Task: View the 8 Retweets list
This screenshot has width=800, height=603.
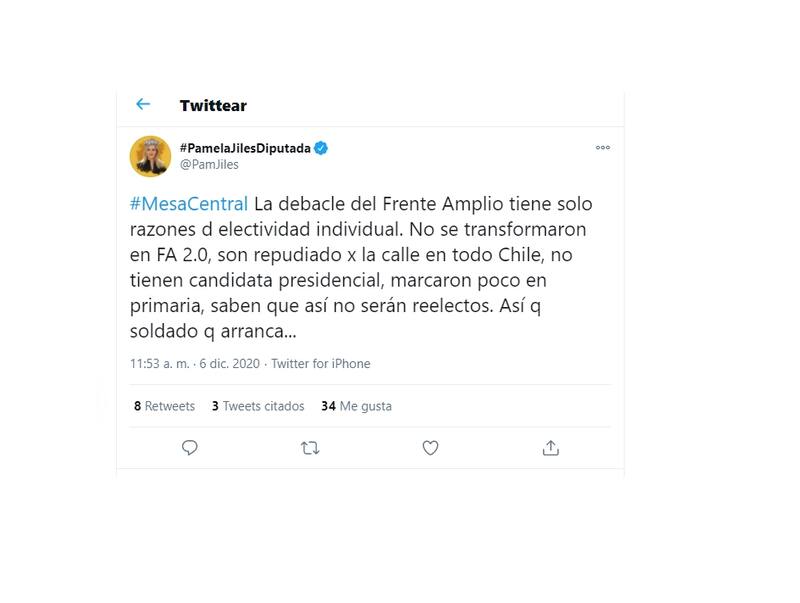Action: tap(164, 406)
